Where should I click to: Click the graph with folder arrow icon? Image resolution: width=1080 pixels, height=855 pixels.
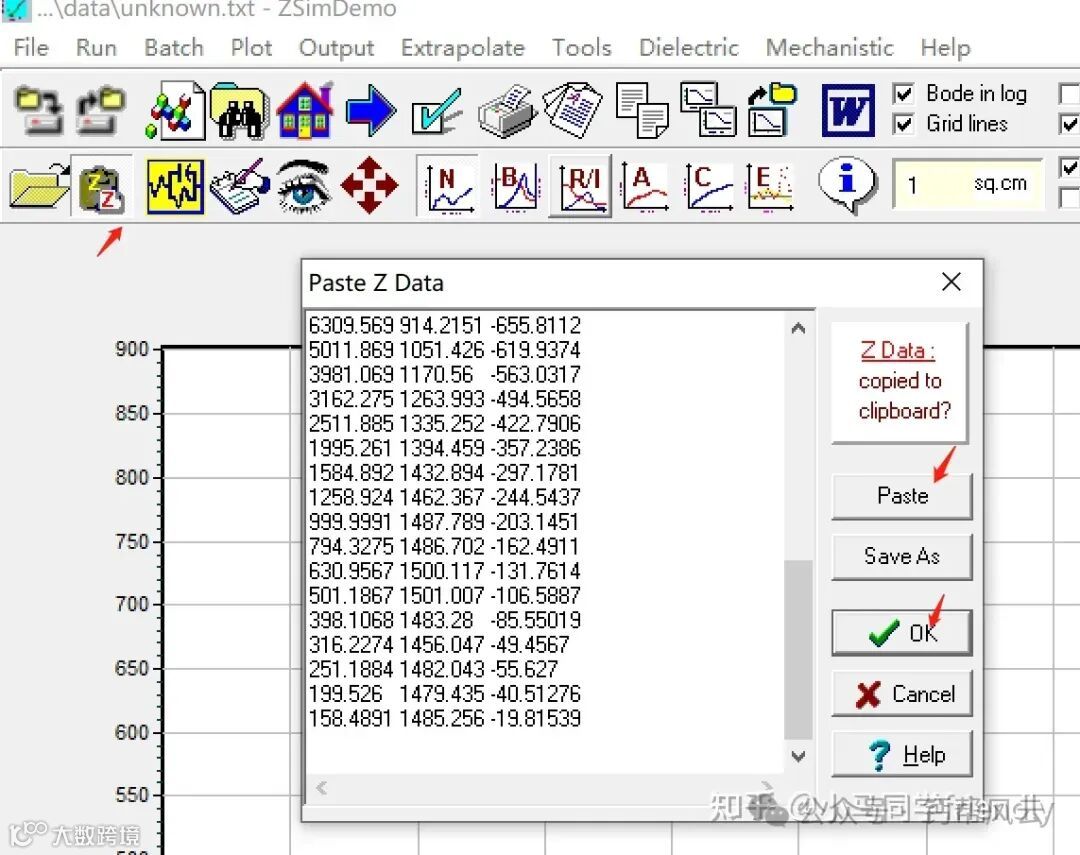(x=773, y=111)
